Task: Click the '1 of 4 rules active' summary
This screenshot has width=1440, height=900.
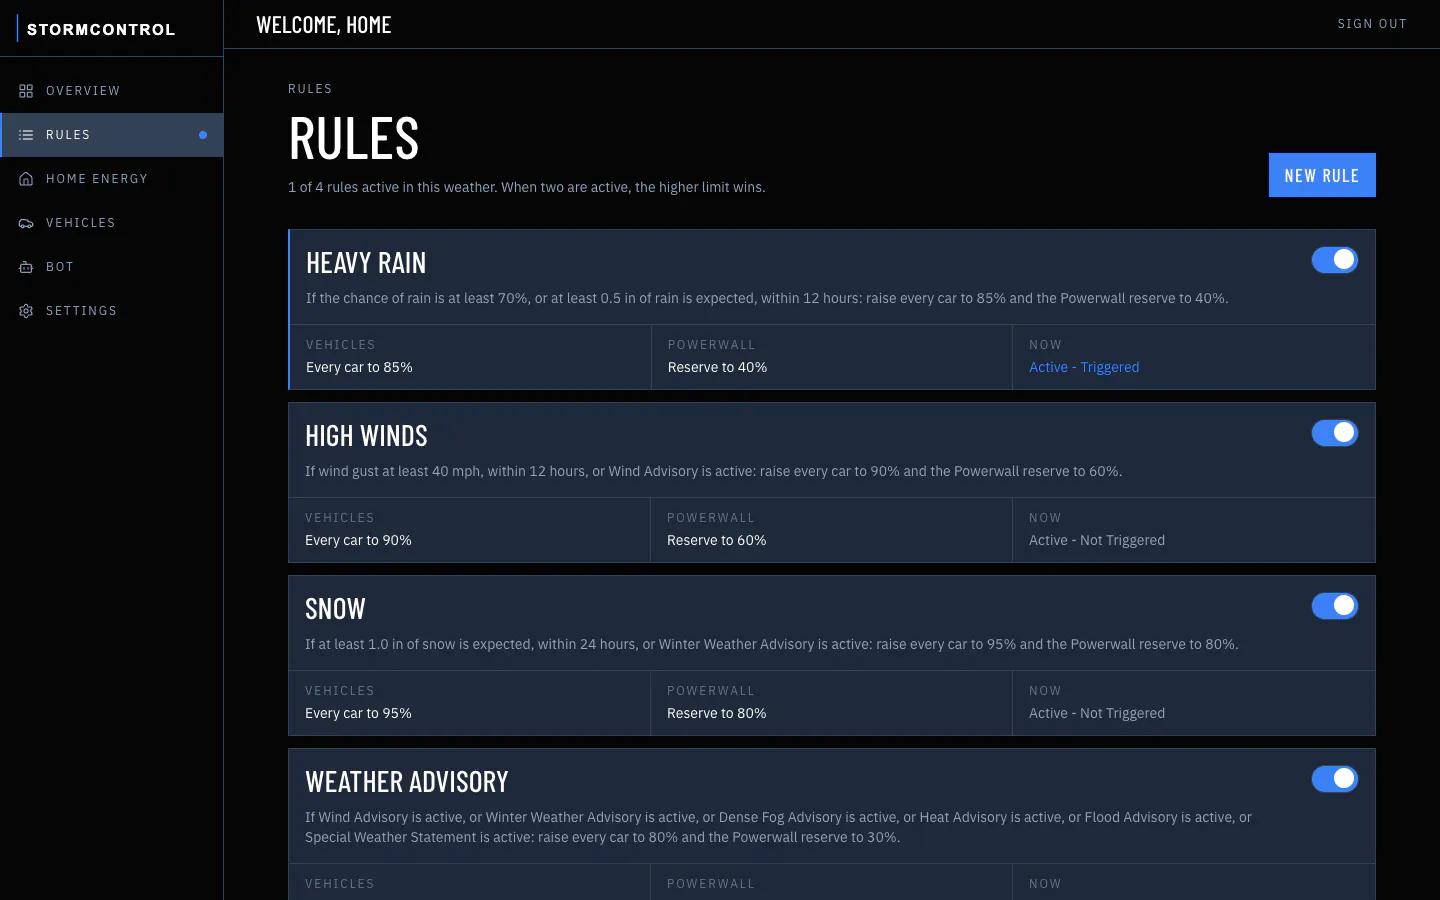Action: pos(527,187)
